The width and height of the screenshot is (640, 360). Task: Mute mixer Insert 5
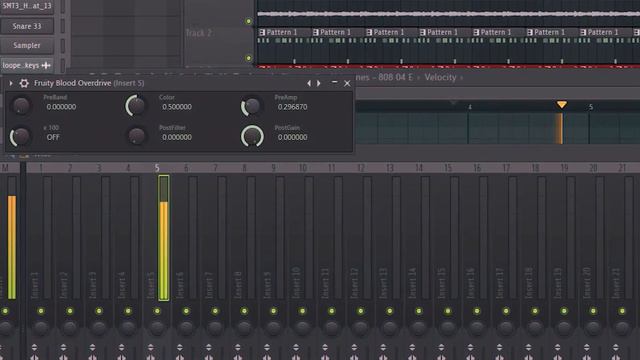(x=157, y=311)
